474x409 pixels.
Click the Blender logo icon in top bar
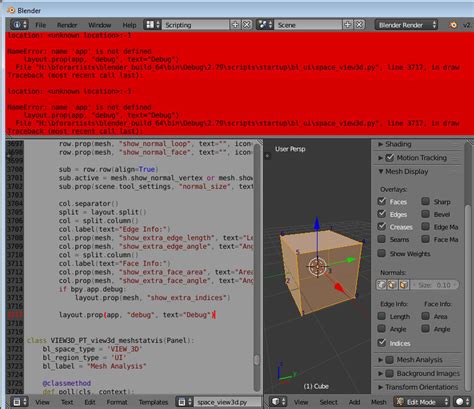pos(453,25)
